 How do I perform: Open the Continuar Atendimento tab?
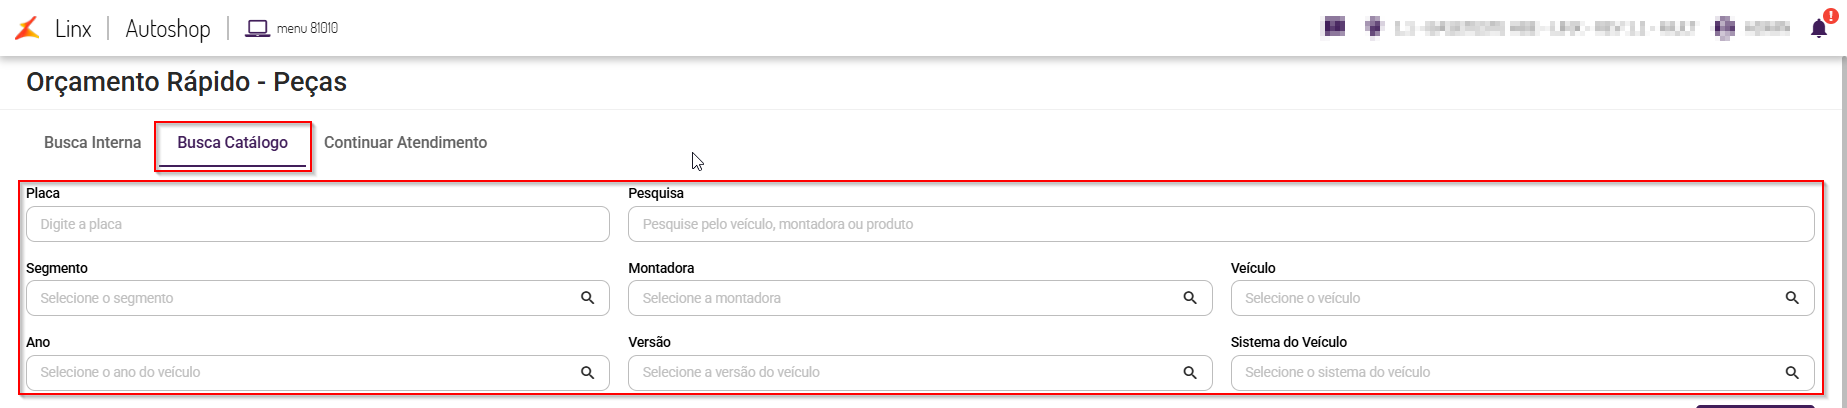405,143
